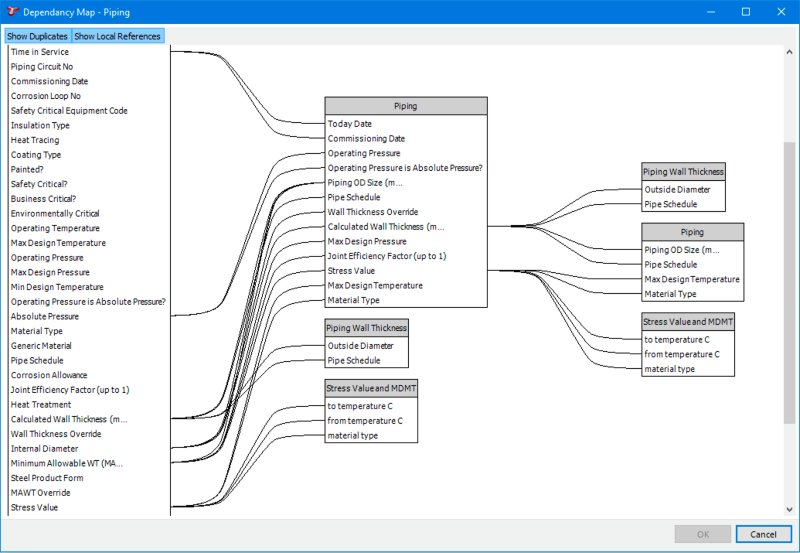Maximize the Dependancy Map window

745,11
